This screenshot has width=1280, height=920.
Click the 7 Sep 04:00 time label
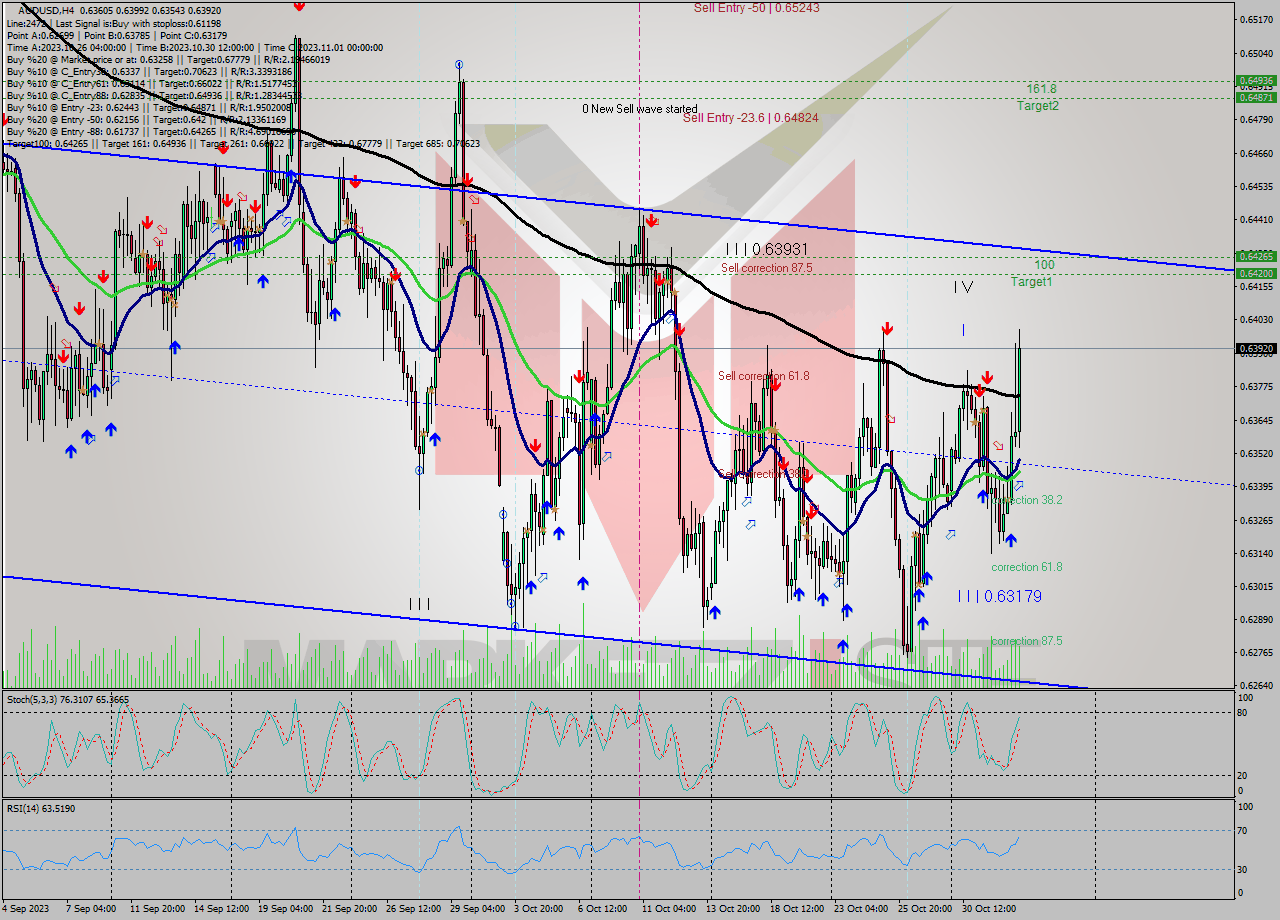coord(90,909)
